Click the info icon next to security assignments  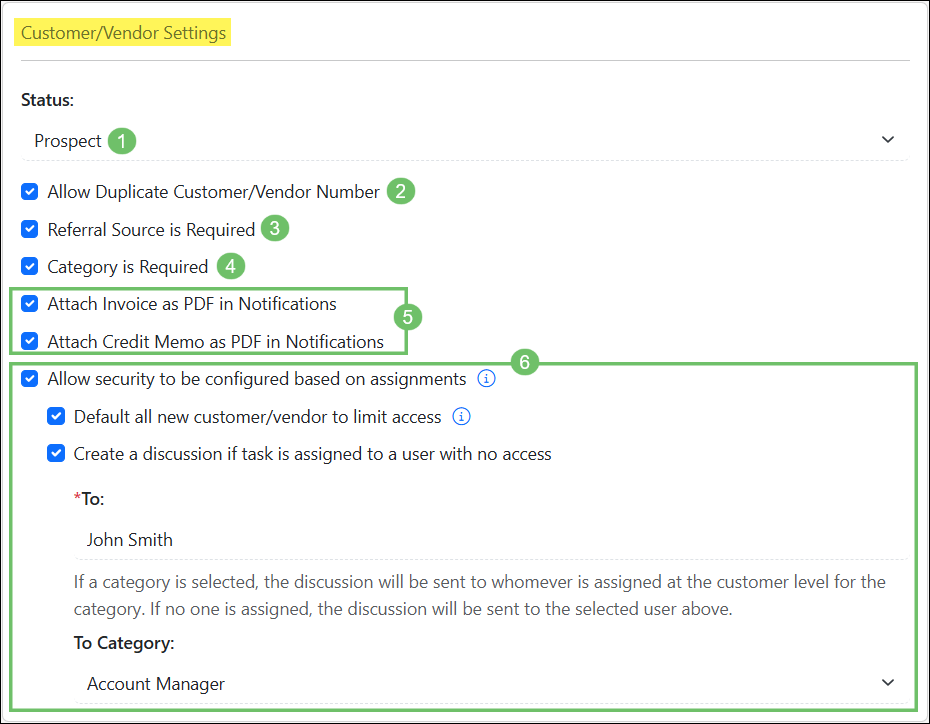click(486, 378)
